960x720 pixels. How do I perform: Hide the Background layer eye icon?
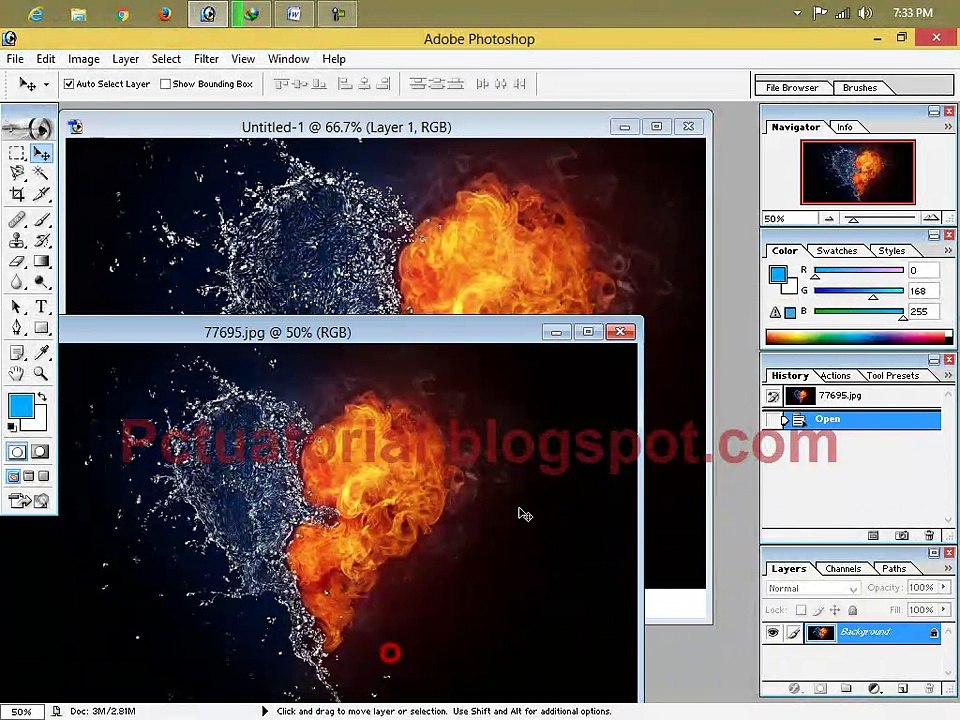(773, 632)
